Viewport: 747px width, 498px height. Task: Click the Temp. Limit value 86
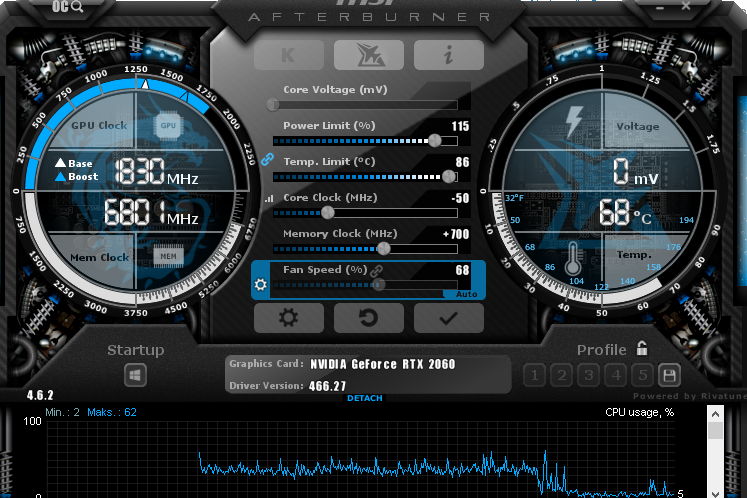[462, 162]
